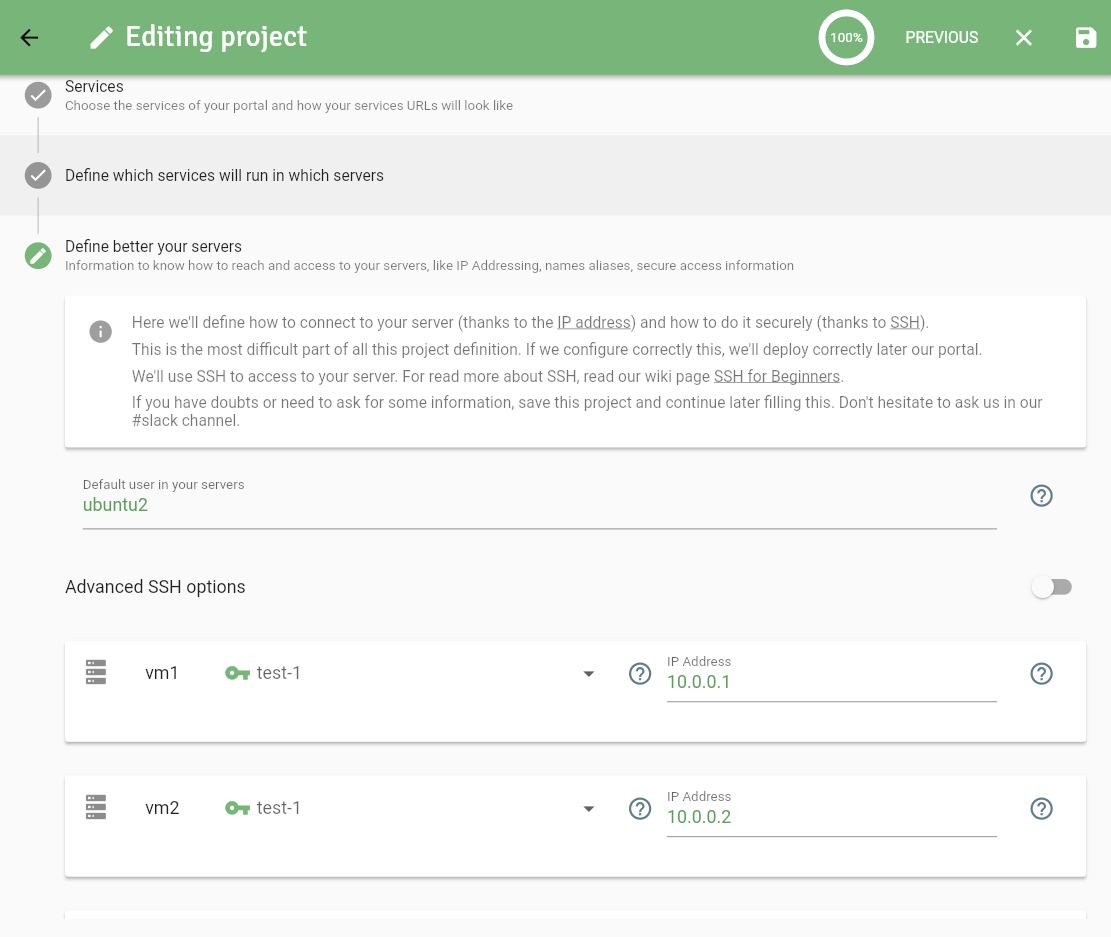Click the vm1 server icon
Screen dimensions: 1111x937
click(96, 673)
